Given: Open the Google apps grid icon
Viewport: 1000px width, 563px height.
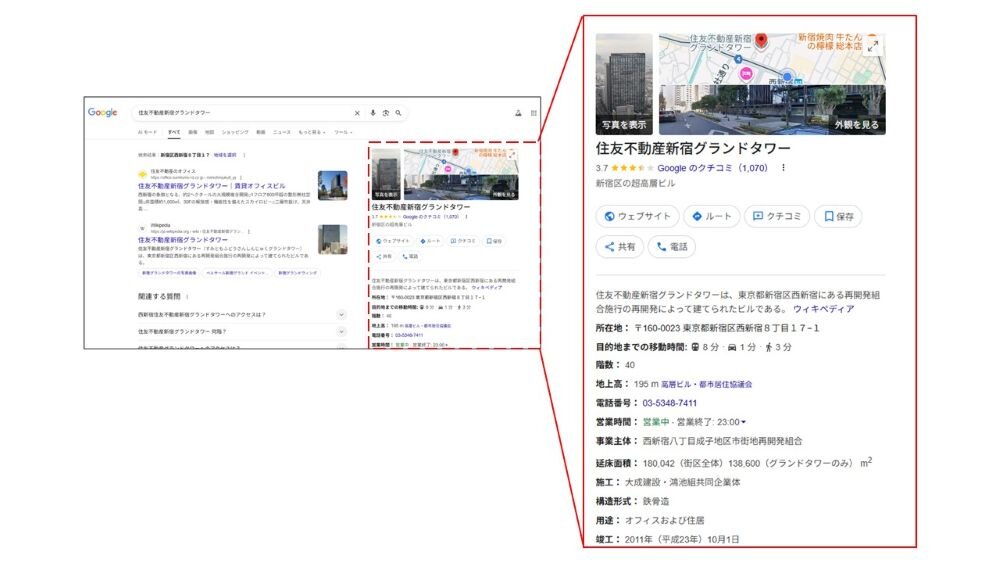Looking at the screenshot, I should [533, 113].
